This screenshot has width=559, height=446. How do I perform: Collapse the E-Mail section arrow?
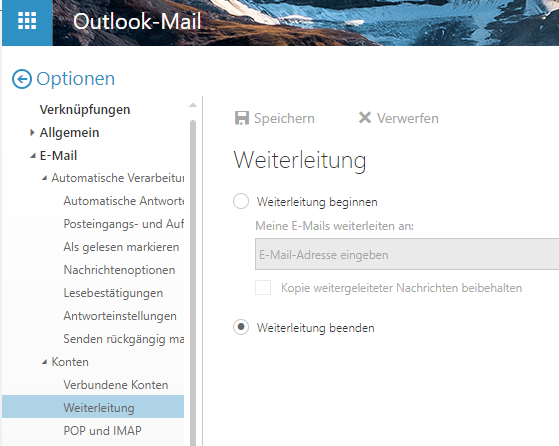tap(33, 156)
